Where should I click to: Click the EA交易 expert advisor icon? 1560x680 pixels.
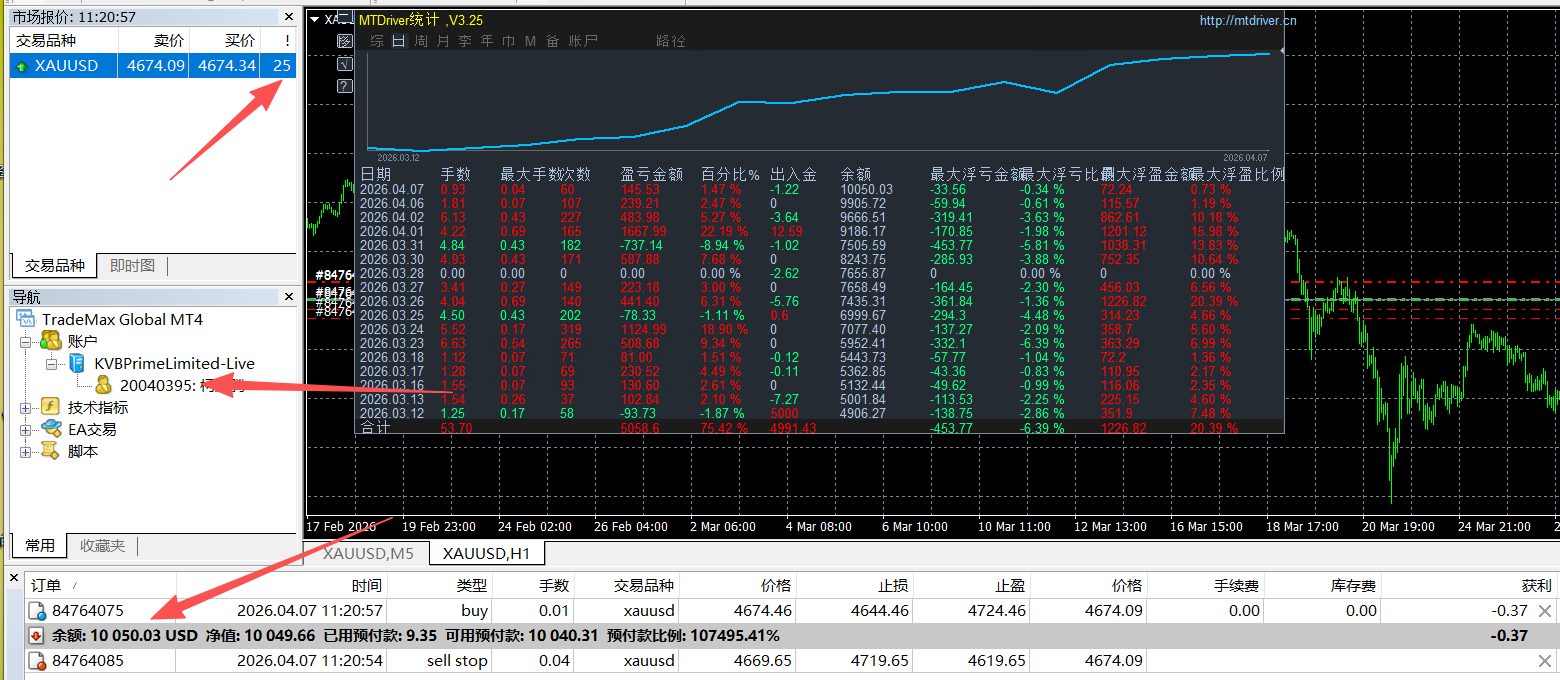coord(50,429)
